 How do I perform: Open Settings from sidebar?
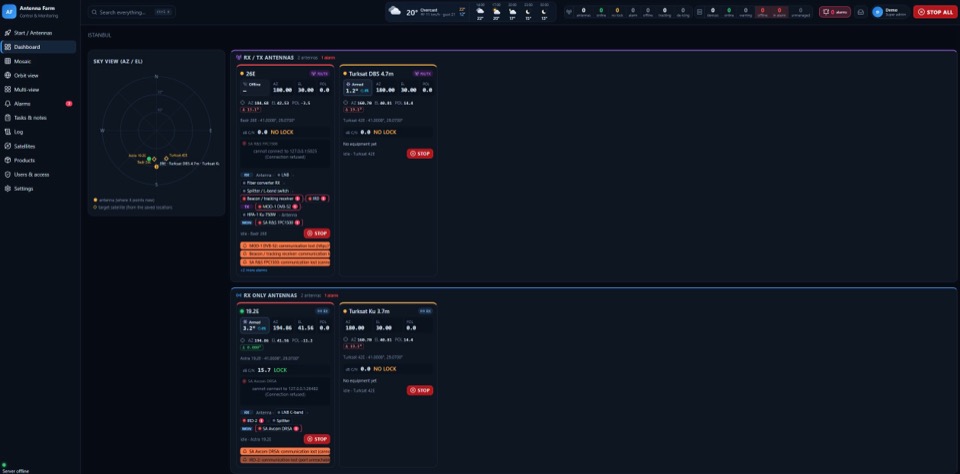pos(39,189)
